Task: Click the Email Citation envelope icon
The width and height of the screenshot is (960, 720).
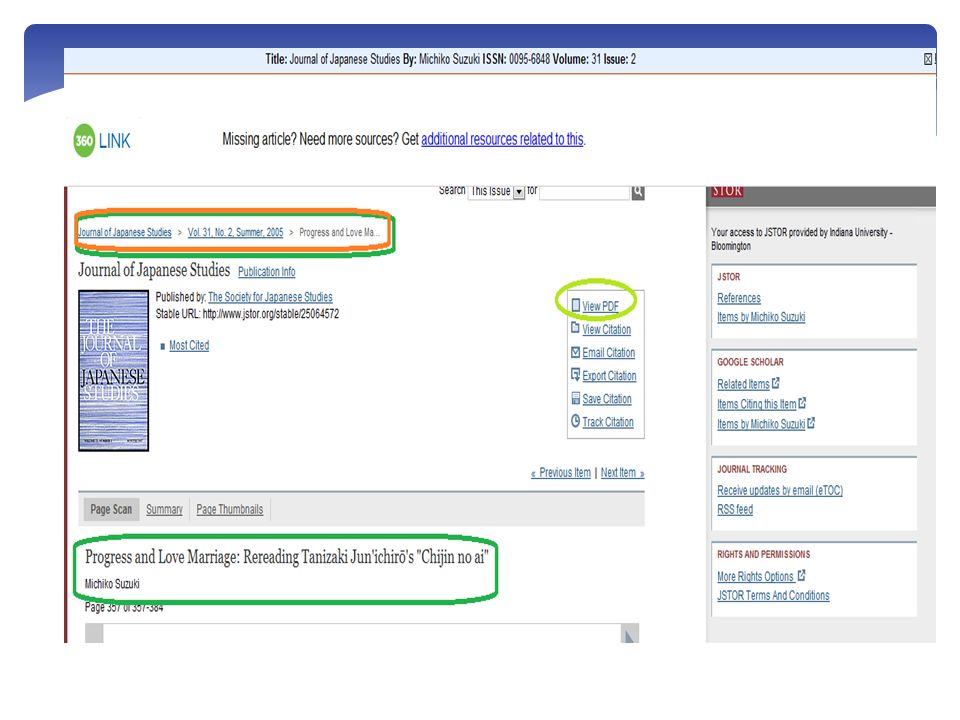Action: 575,352
